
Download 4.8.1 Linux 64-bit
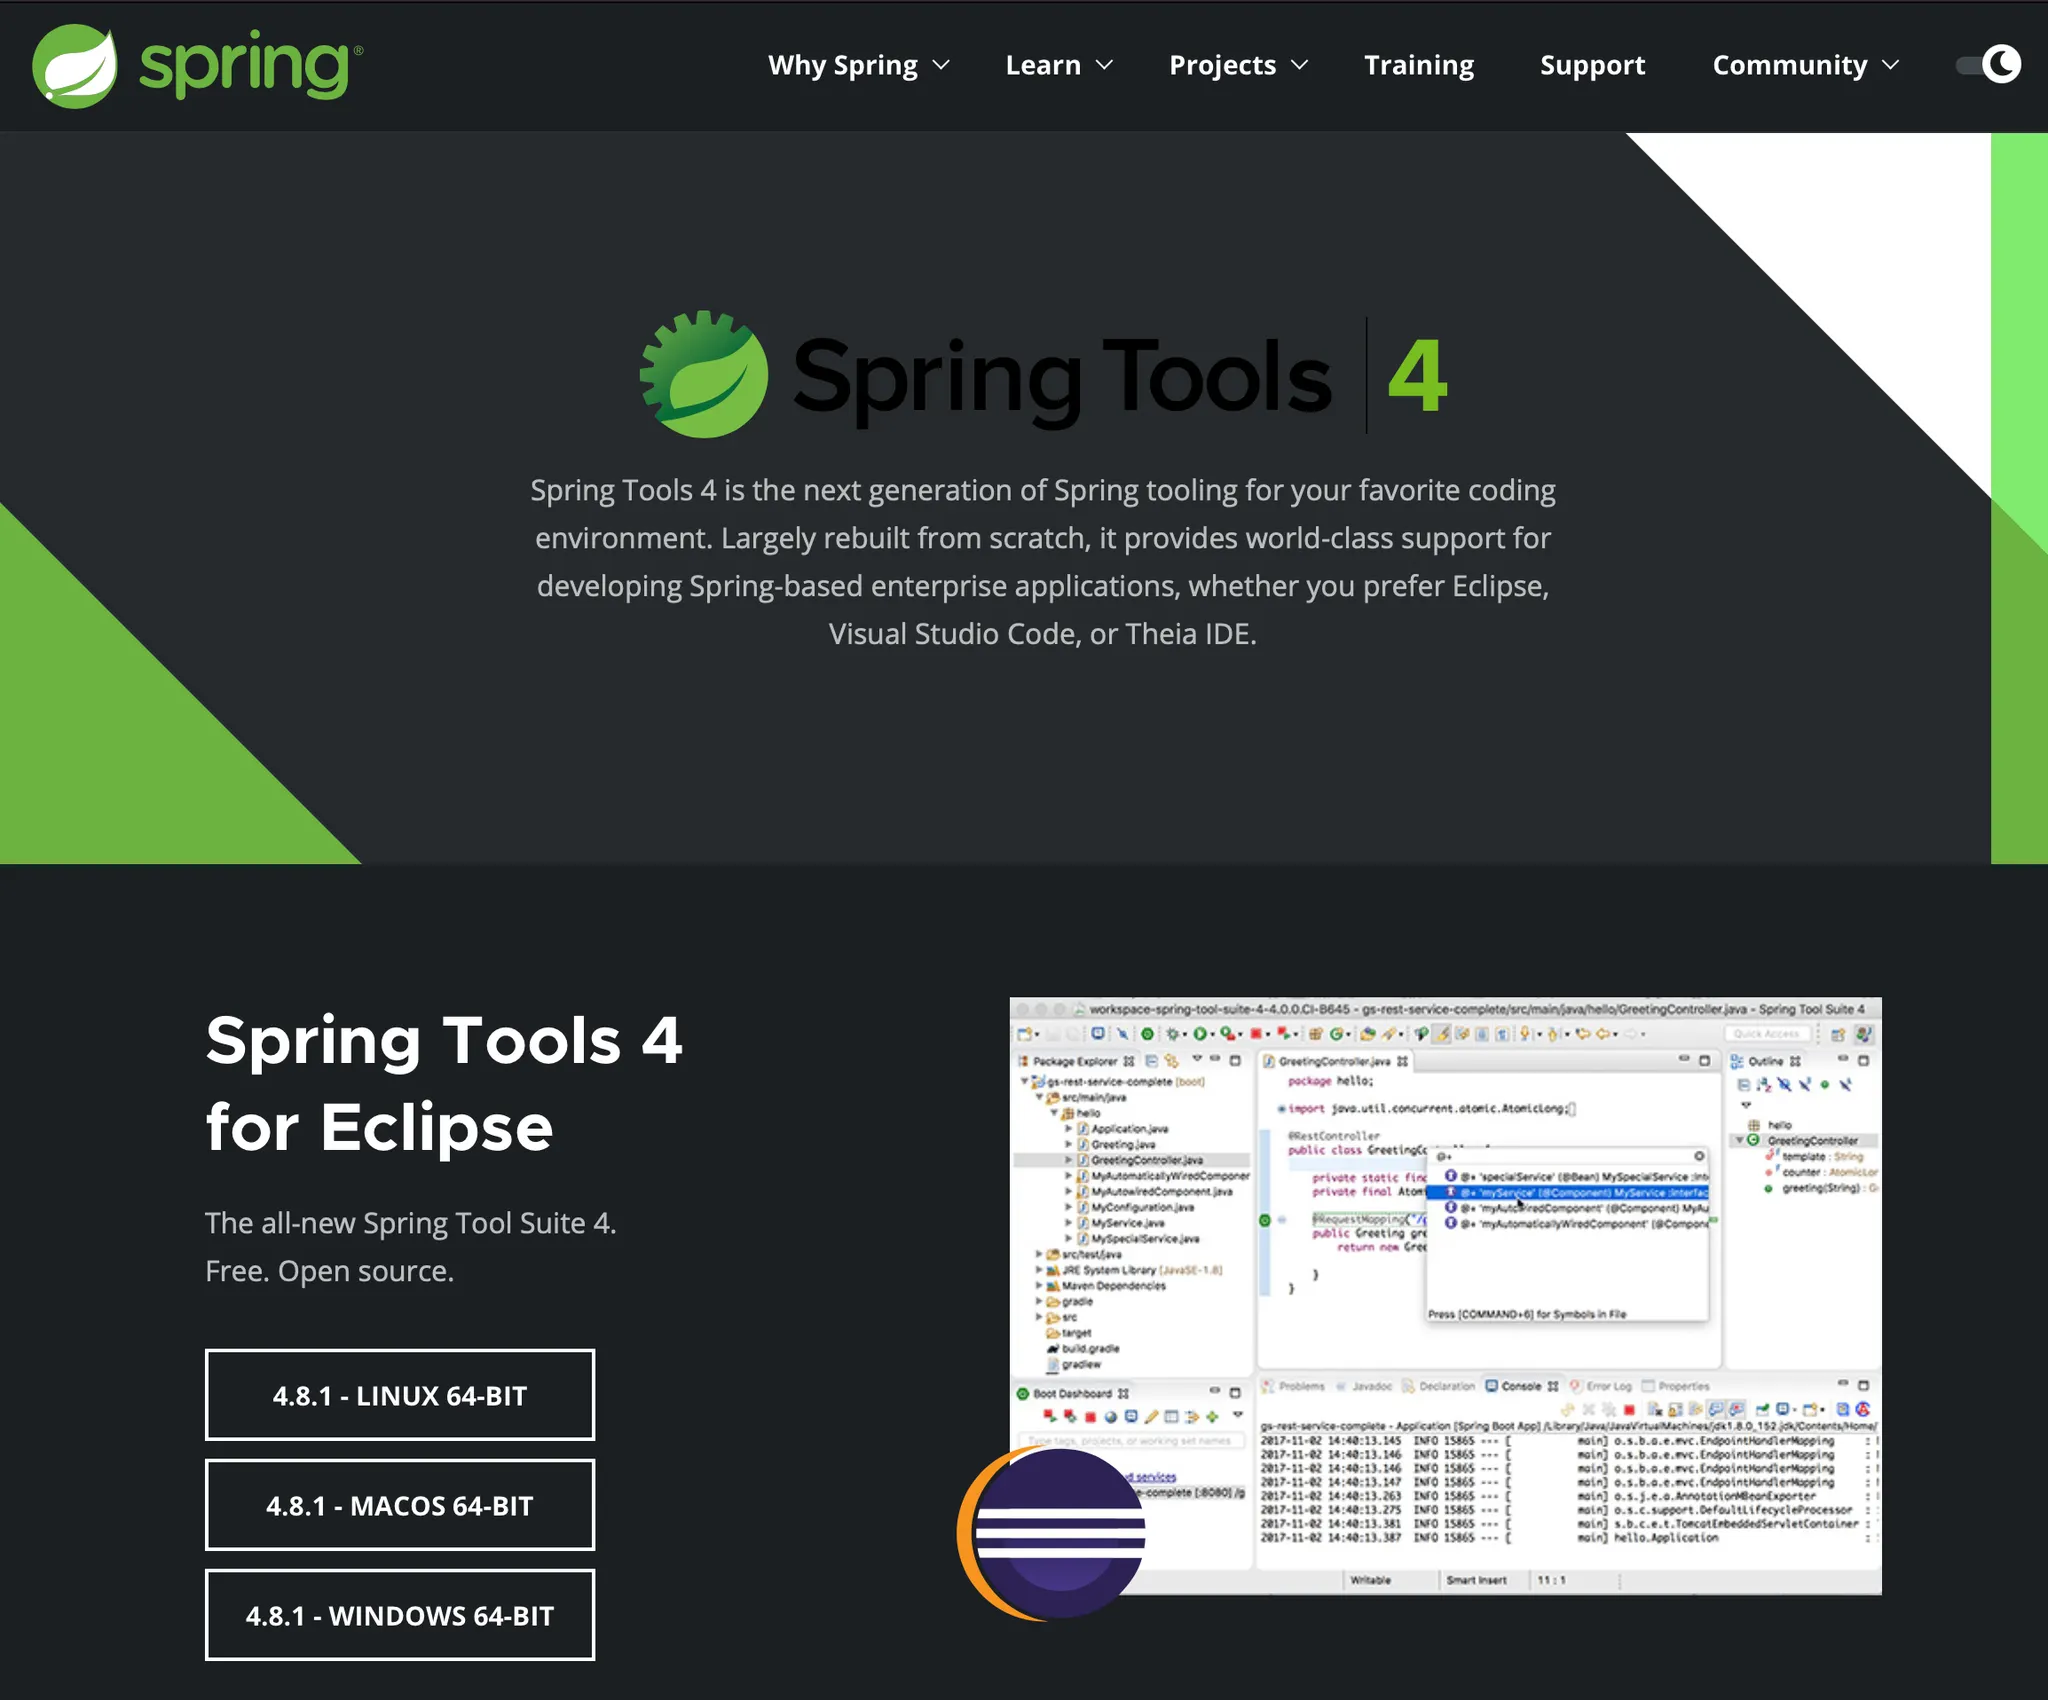(399, 1395)
